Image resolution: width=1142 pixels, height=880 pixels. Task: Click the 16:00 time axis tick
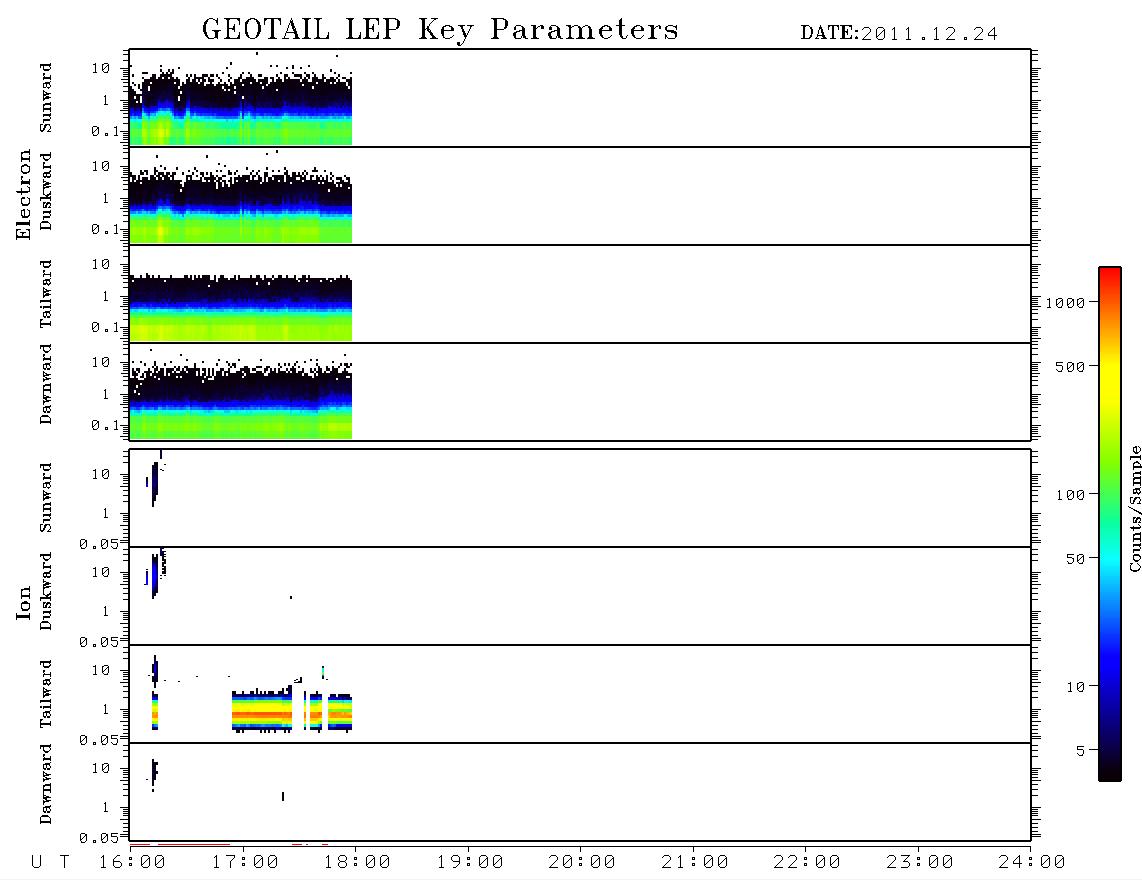pos(132,863)
